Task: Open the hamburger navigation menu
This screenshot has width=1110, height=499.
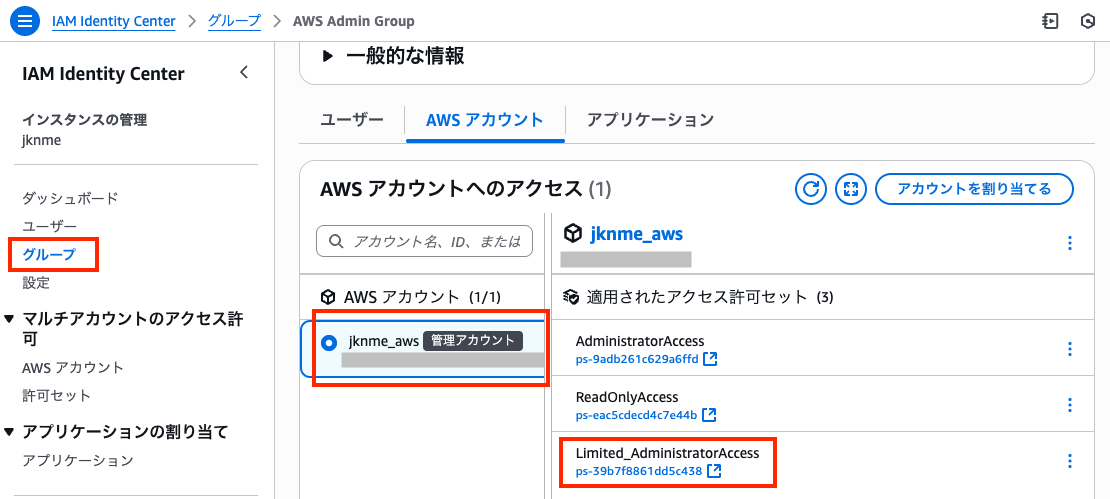Action: point(25,21)
